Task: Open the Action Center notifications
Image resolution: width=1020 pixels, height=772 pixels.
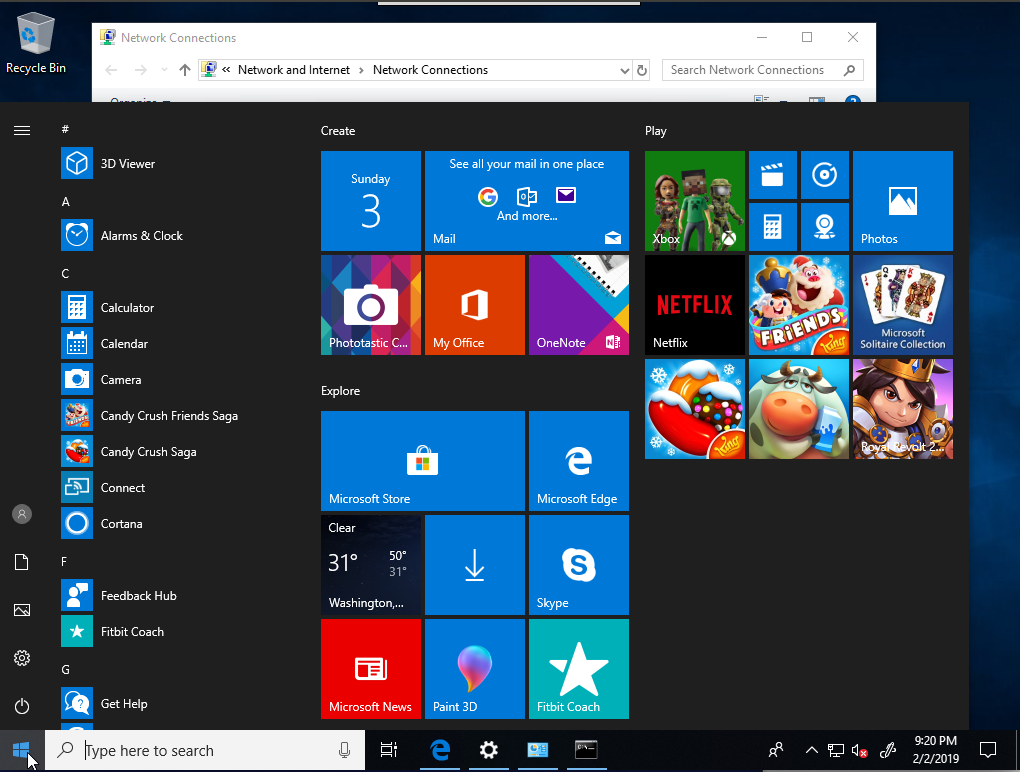Action: 987,751
